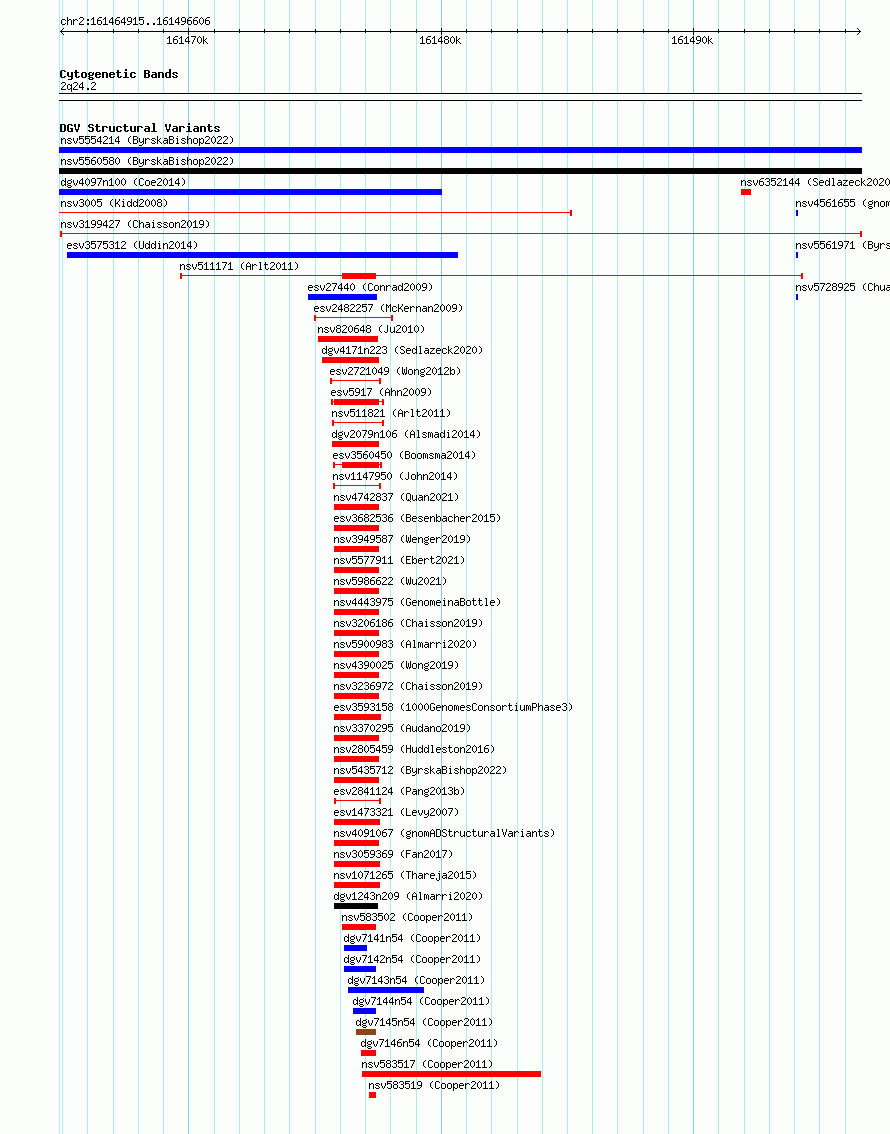Open nsv2805459 (Huddleston2016) variant
This screenshot has height=1134, width=890.
coord(414,749)
